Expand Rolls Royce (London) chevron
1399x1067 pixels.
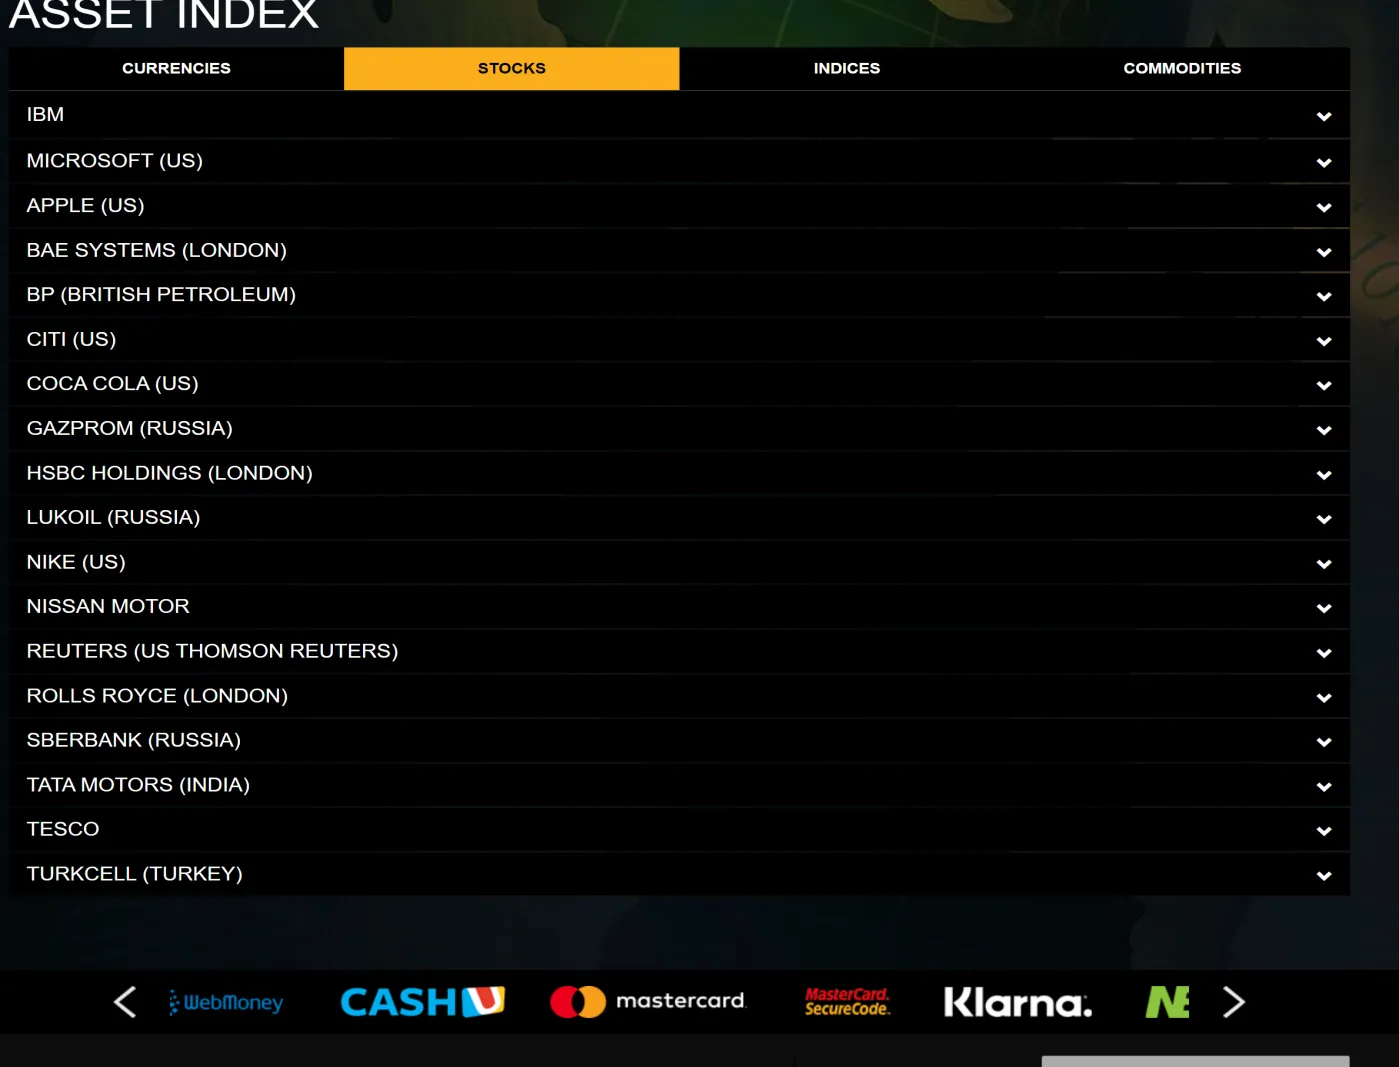click(x=1324, y=697)
